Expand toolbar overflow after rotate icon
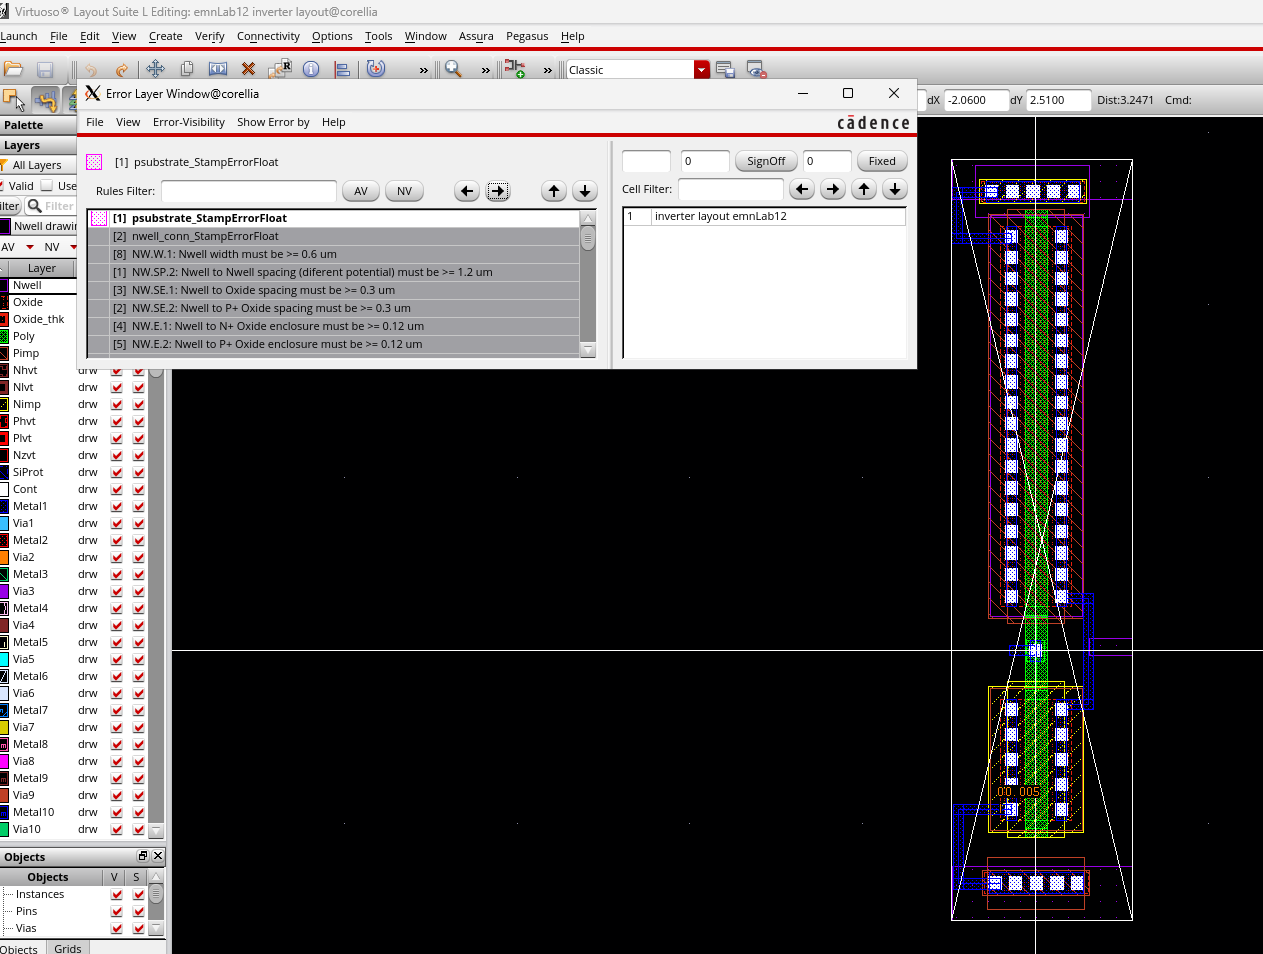Screen dimensions: 1263x954 (x=424, y=70)
